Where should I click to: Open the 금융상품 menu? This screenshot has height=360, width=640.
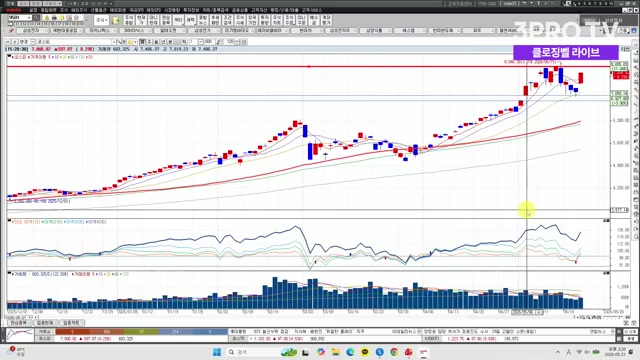click(240, 10)
